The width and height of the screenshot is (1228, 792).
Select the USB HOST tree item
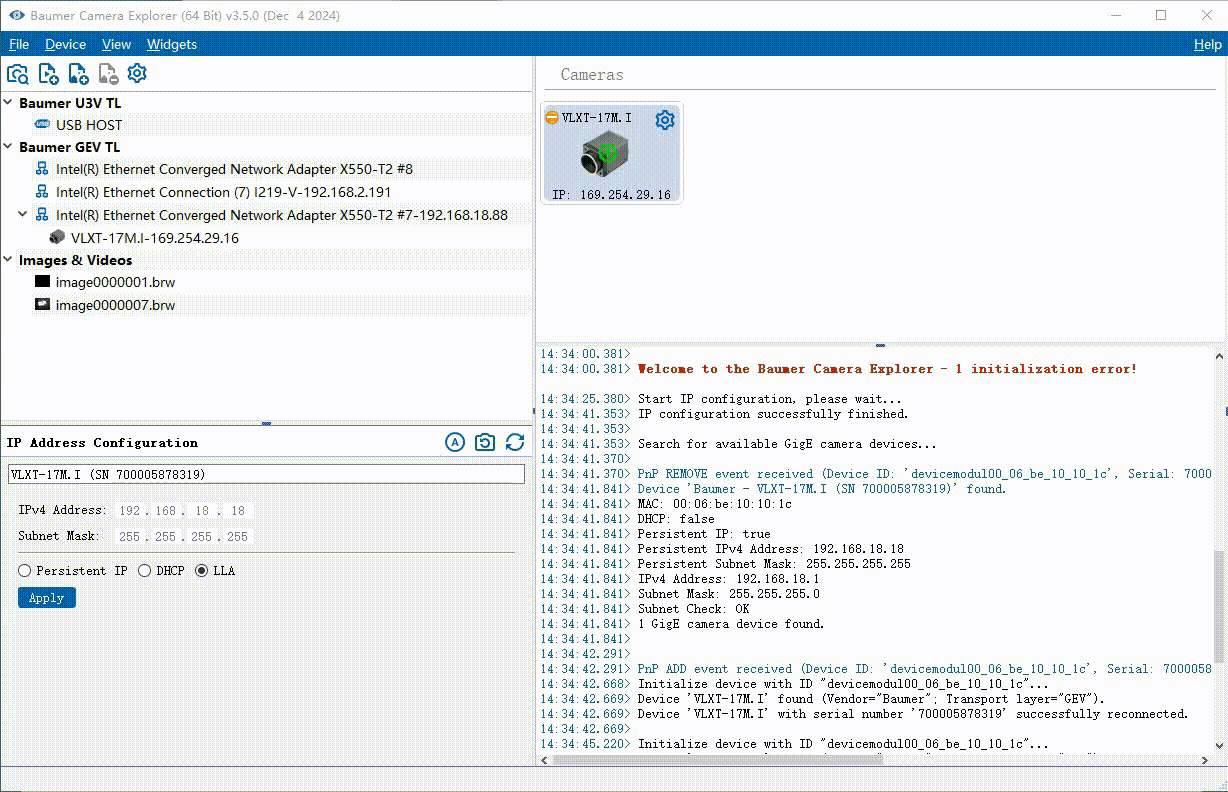click(89, 125)
